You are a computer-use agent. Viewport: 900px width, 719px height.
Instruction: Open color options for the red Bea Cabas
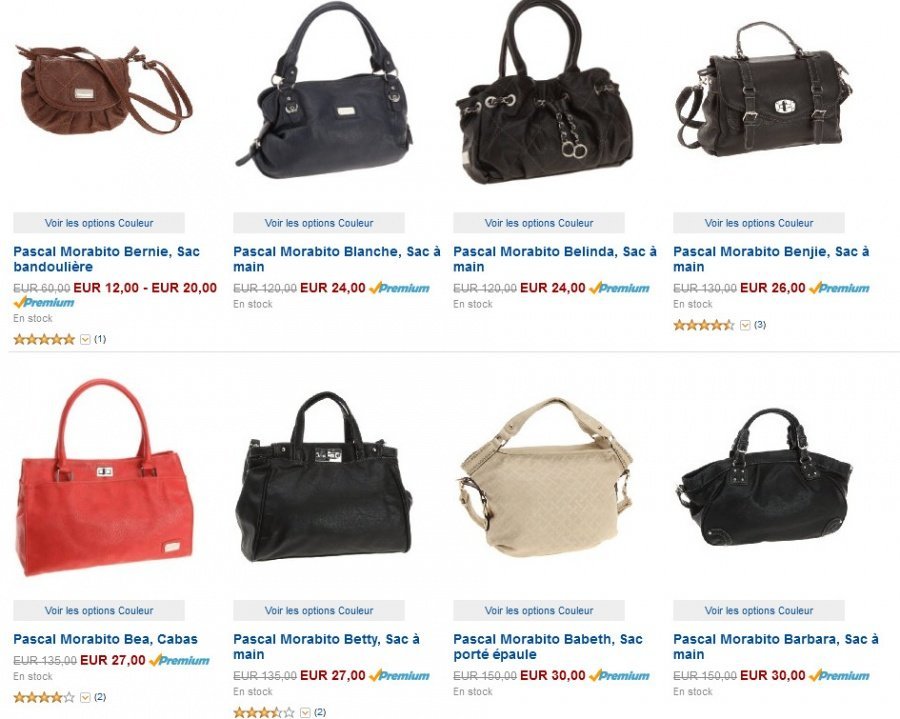tap(99, 611)
